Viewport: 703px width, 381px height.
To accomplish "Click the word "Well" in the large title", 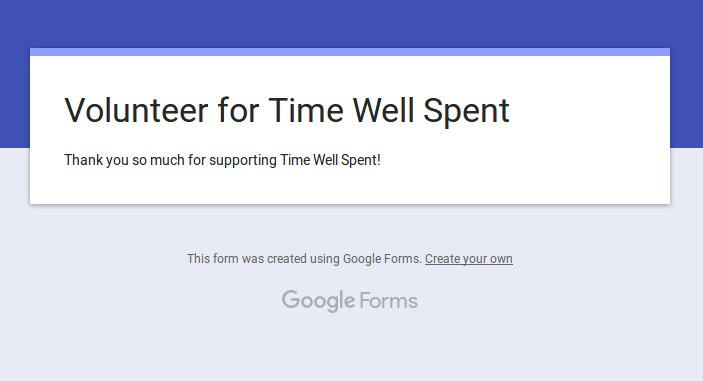I will coord(383,110).
